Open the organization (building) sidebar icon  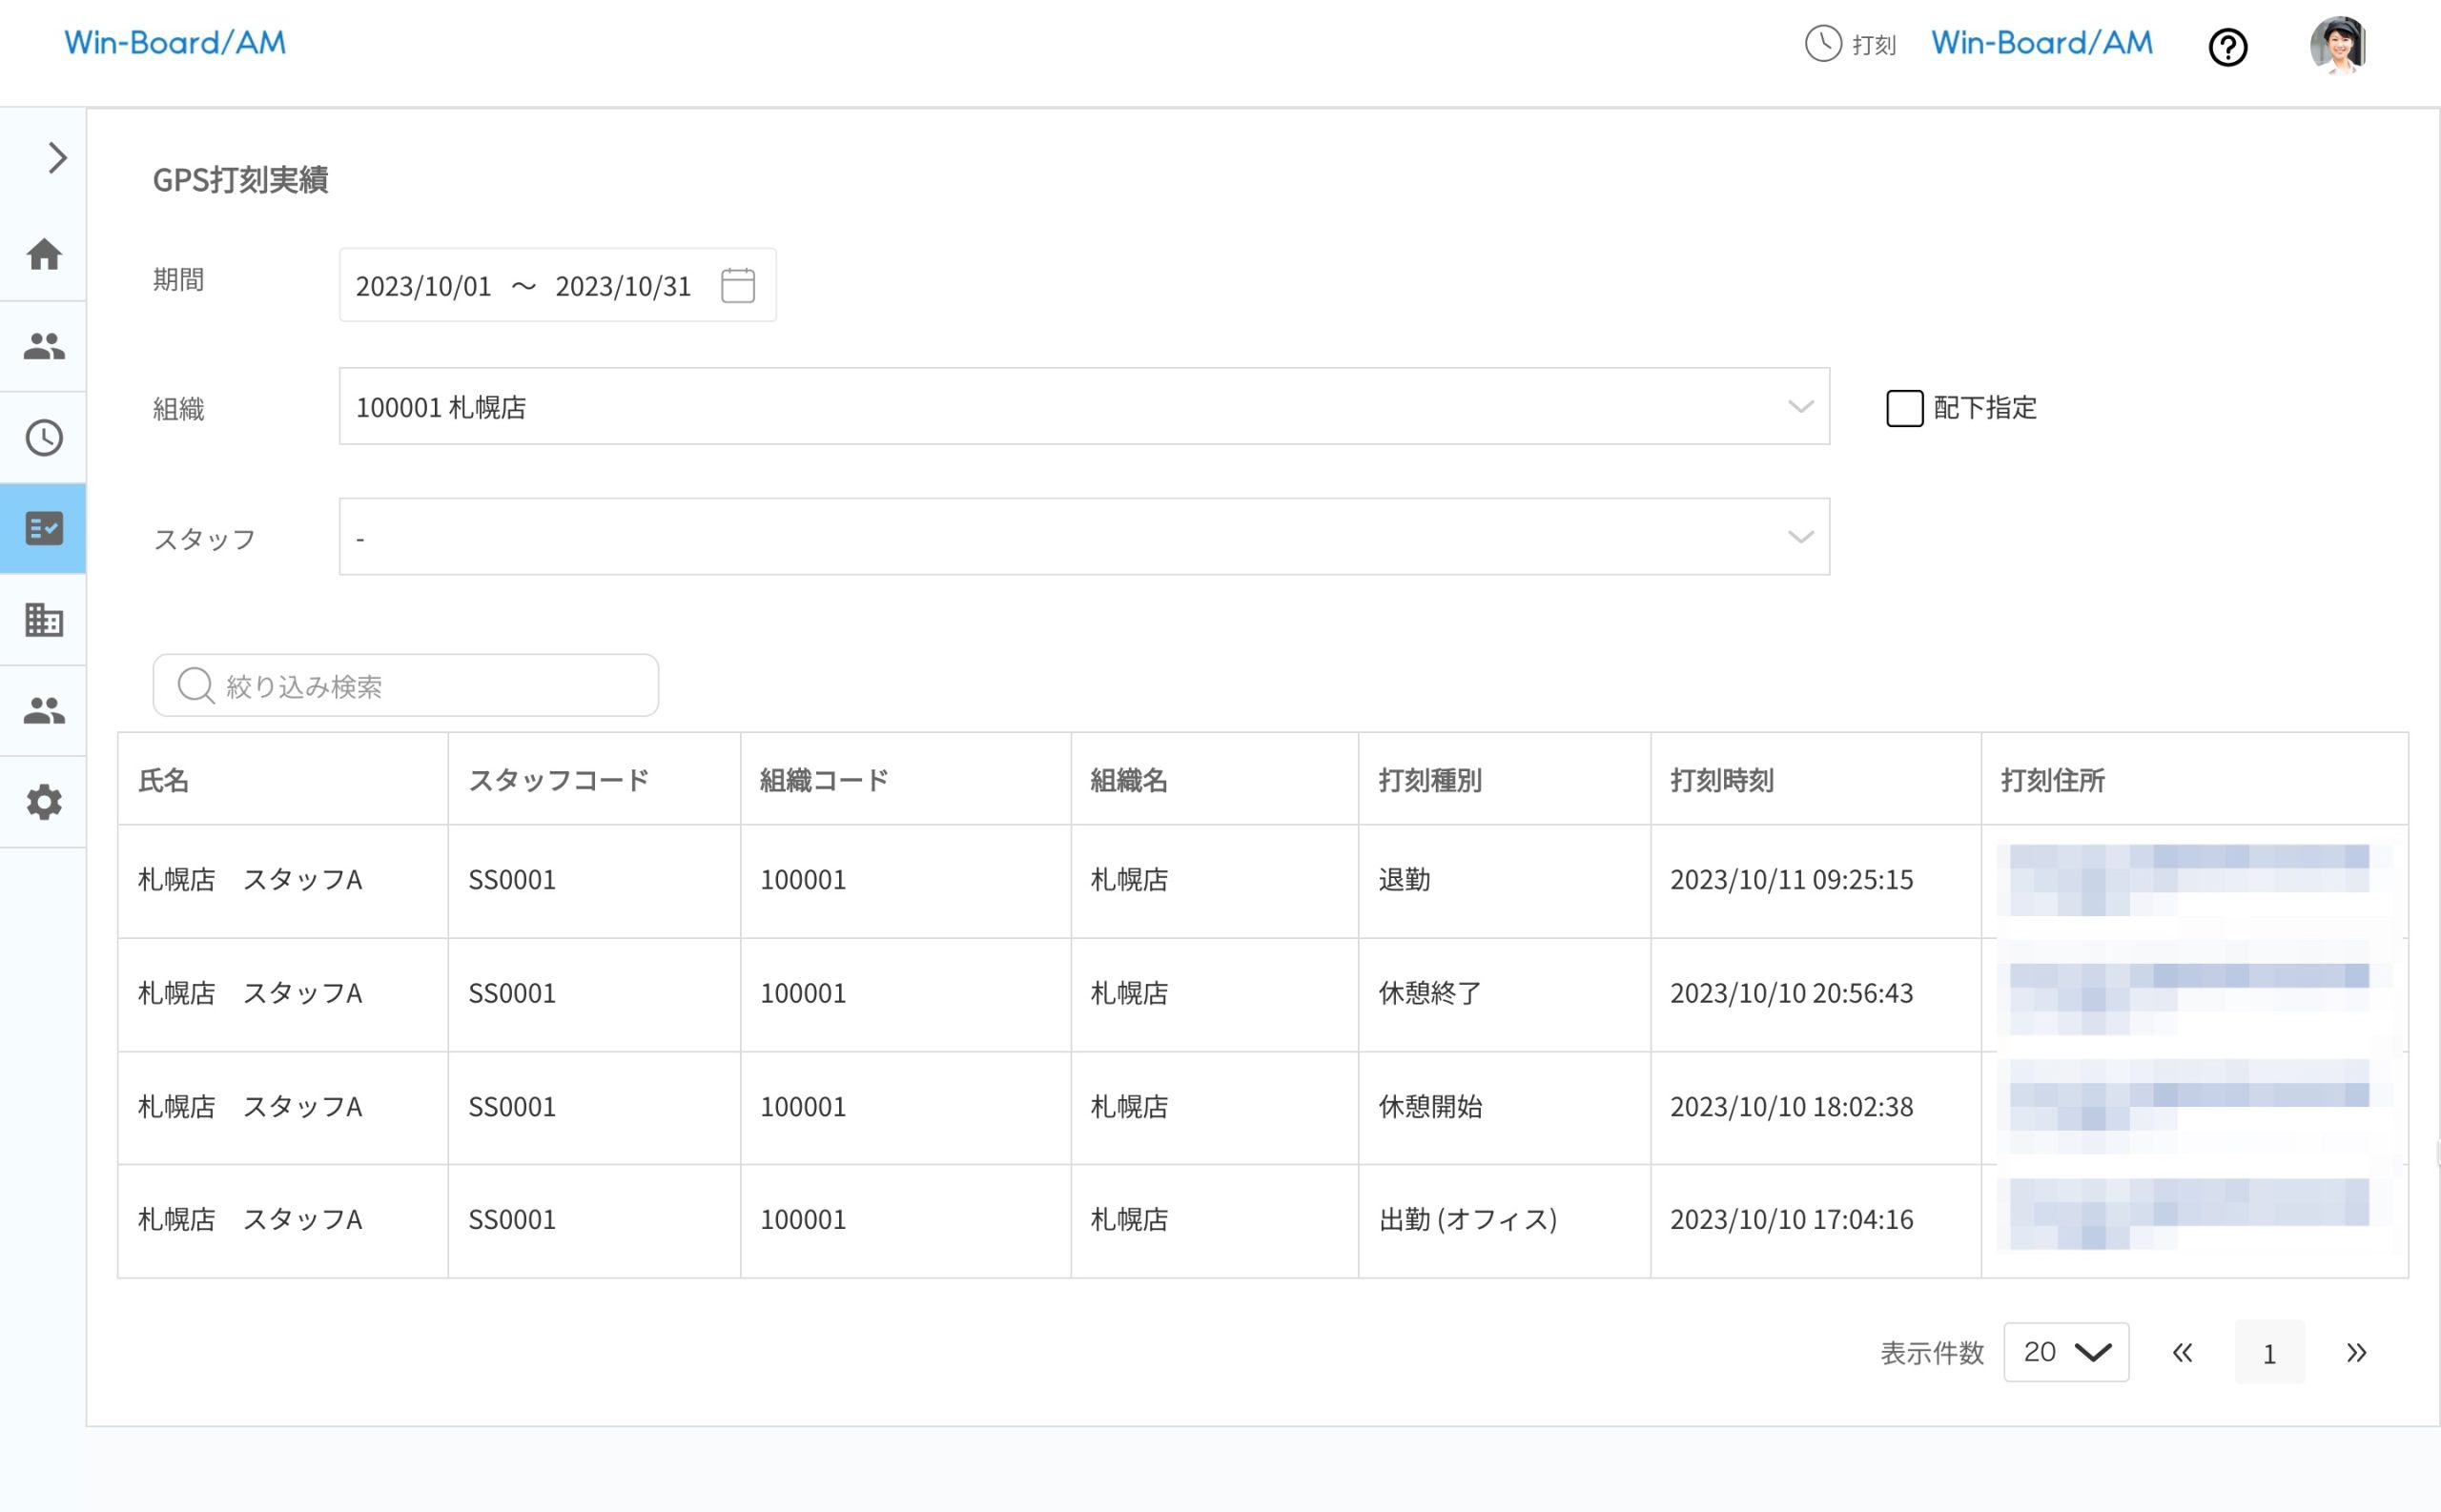43,620
